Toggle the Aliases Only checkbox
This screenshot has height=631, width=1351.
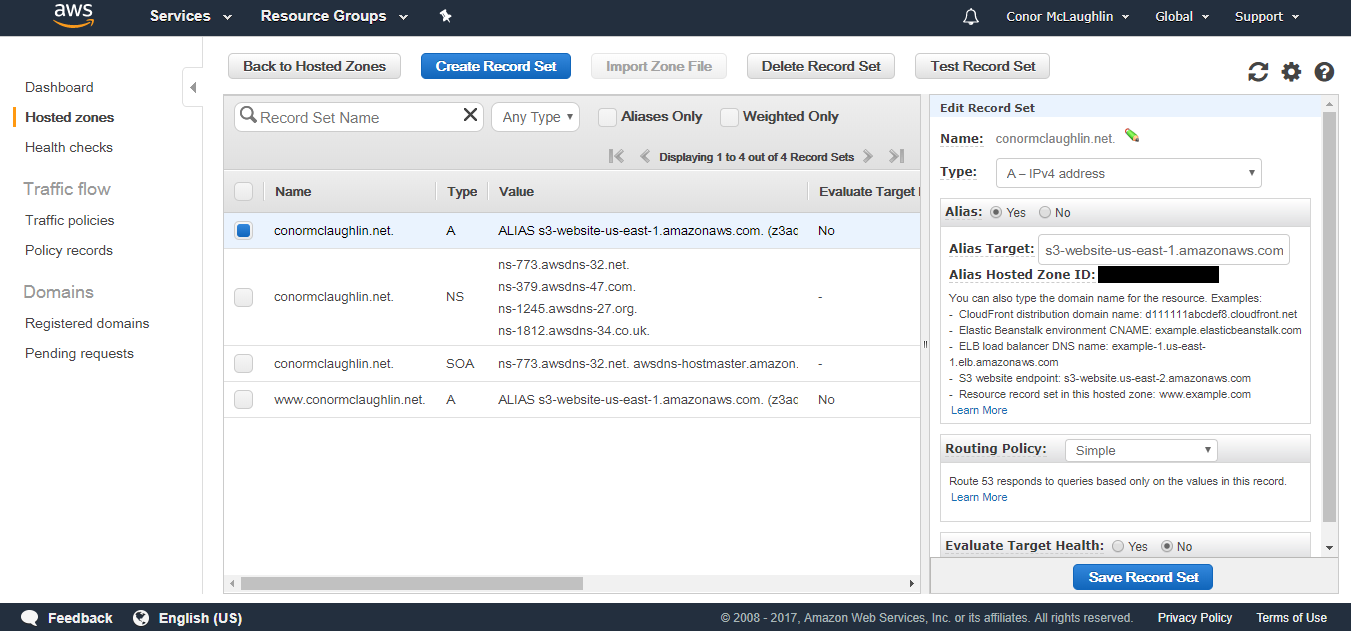[x=607, y=117]
